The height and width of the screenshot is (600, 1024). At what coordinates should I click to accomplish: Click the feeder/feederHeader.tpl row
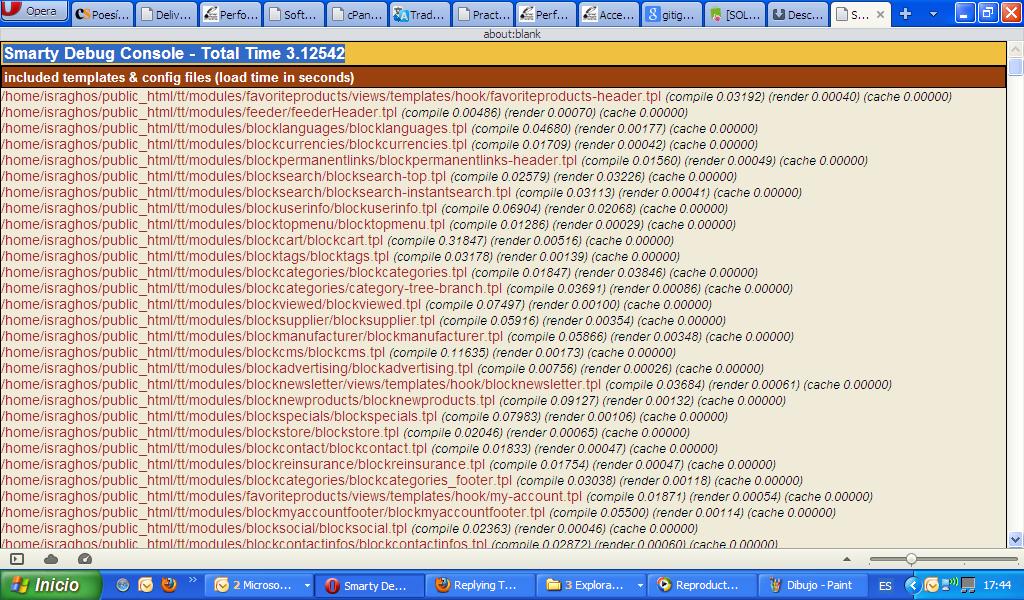click(344, 112)
